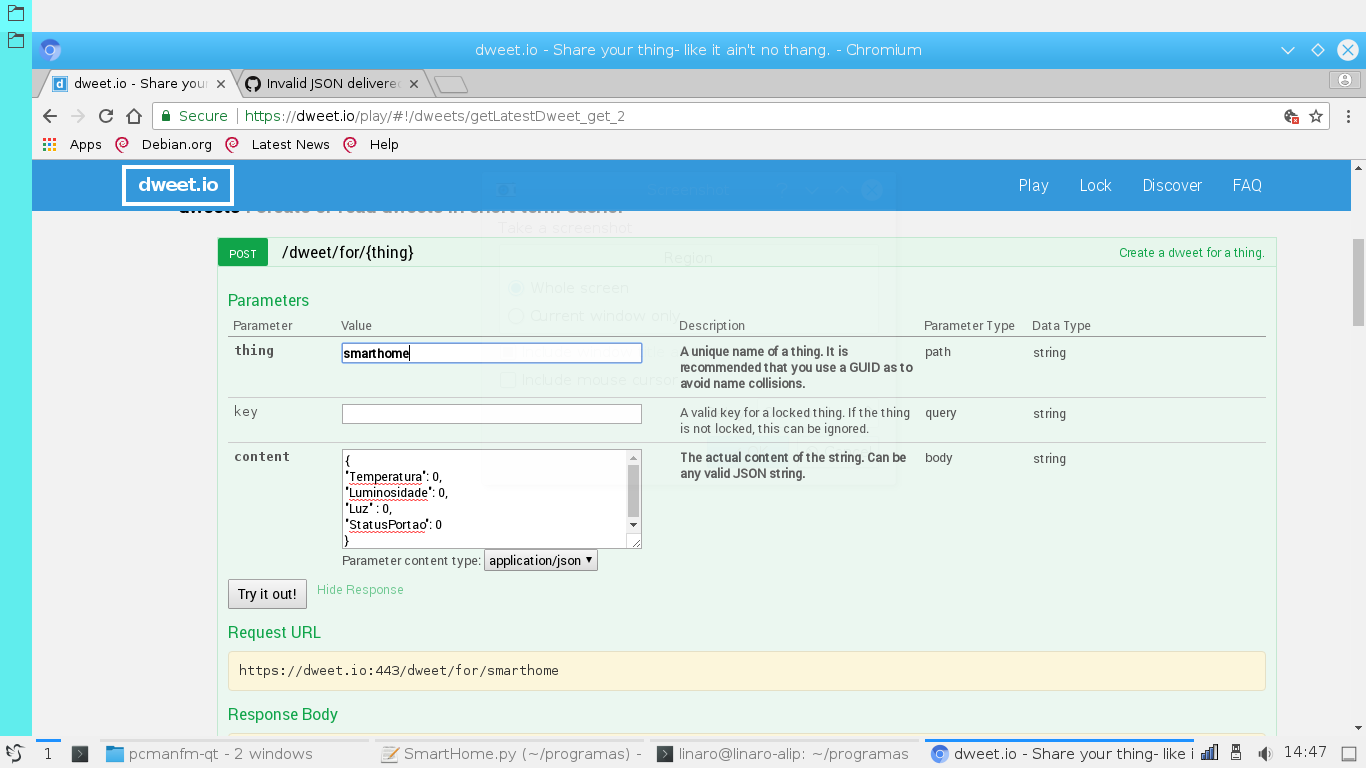Open the second desktop folder icon
Screen dimensions: 1366x768
point(15,40)
